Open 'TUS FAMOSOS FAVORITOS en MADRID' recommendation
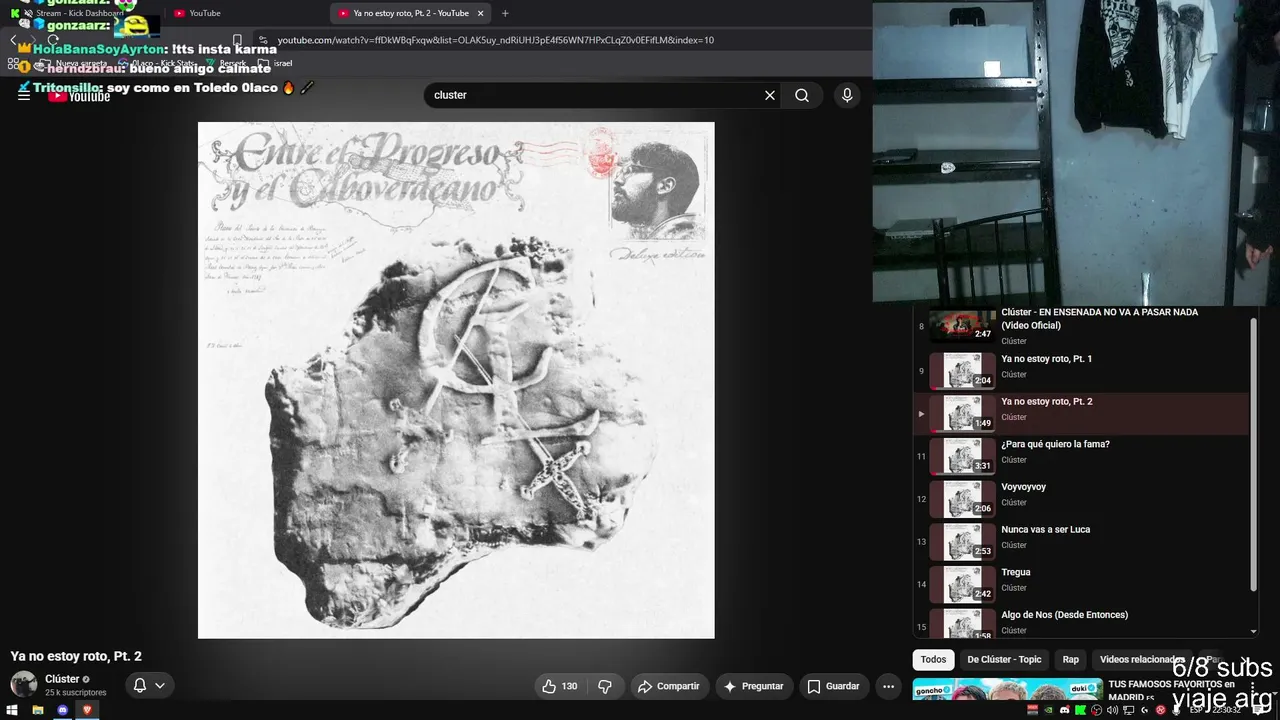 click(x=1172, y=691)
